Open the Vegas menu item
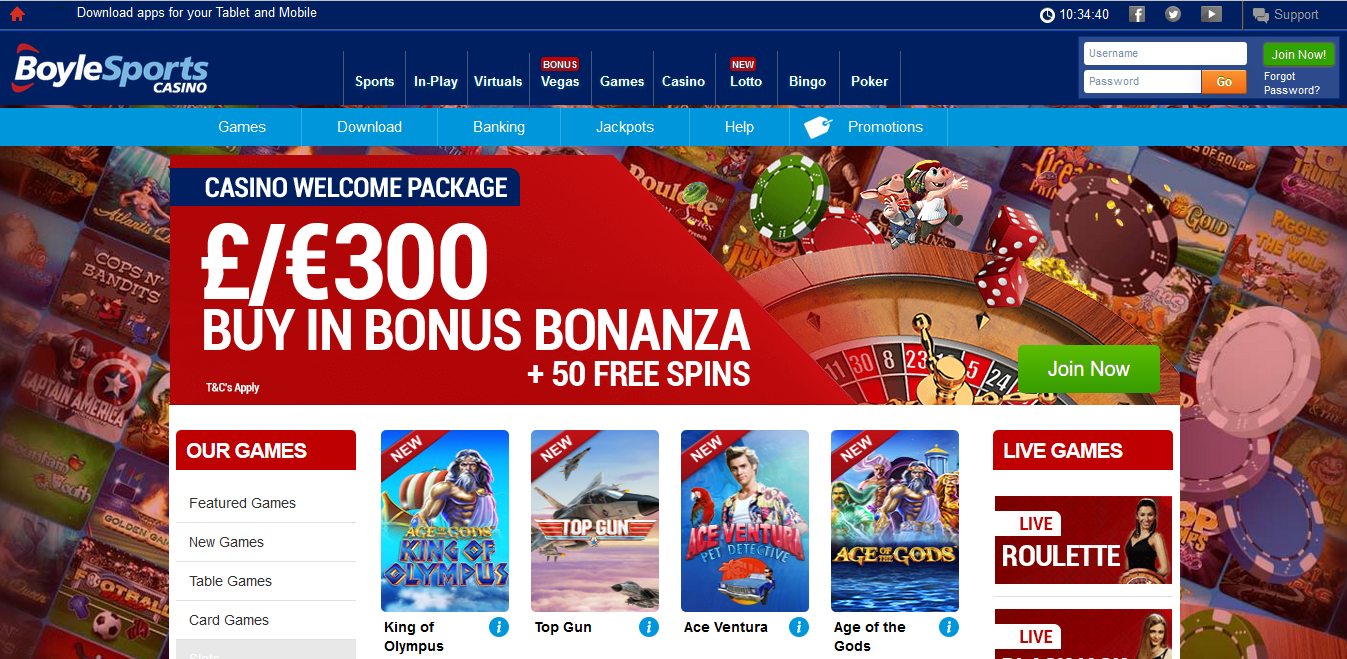This screenshot has height=659, width=1347. coord(560,81)
